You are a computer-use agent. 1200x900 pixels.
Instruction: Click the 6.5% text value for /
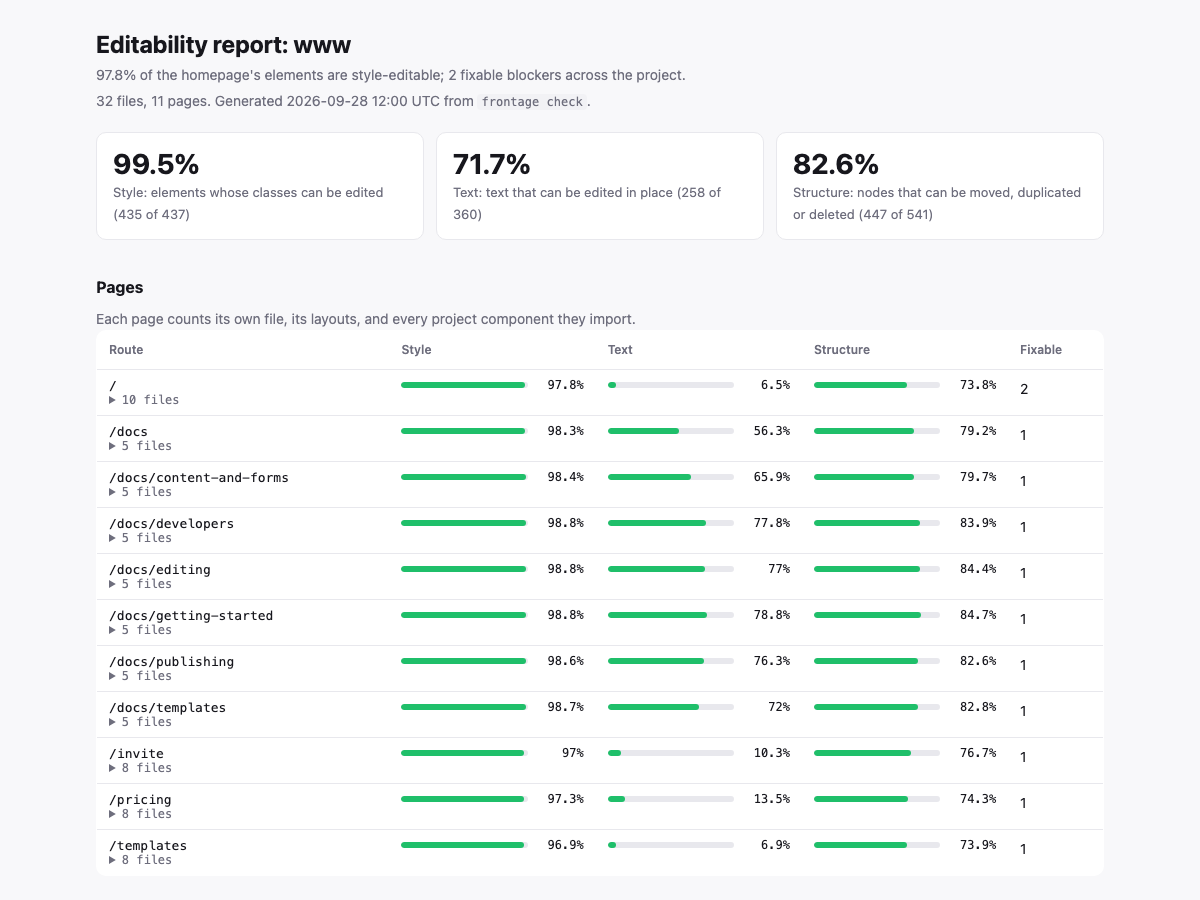click(x=775, y=385)
